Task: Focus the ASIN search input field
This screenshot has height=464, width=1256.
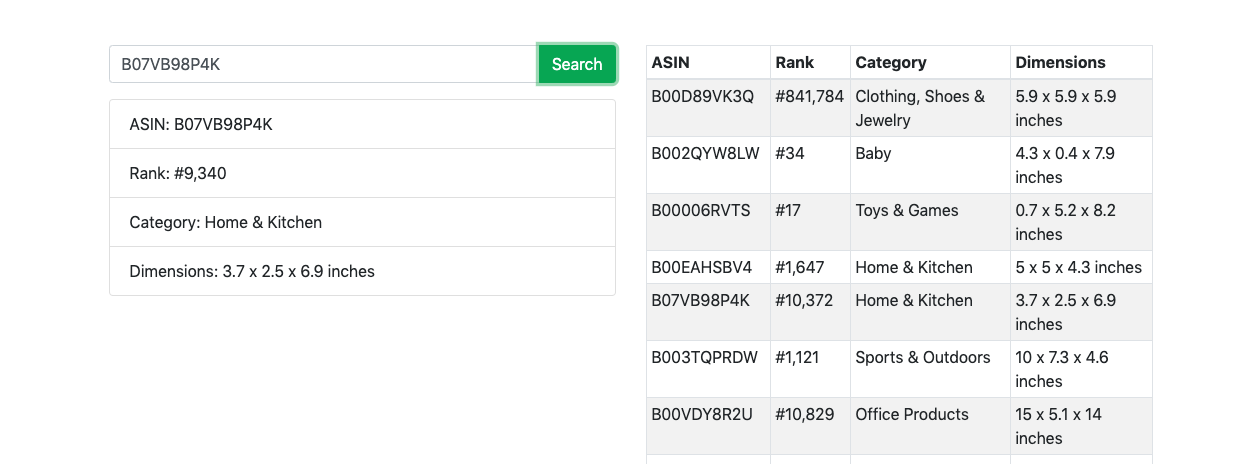Action: point(324,64)
